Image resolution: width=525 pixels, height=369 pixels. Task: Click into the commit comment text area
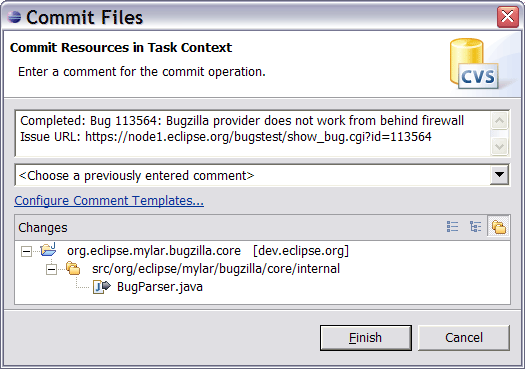tap(253, 133)
